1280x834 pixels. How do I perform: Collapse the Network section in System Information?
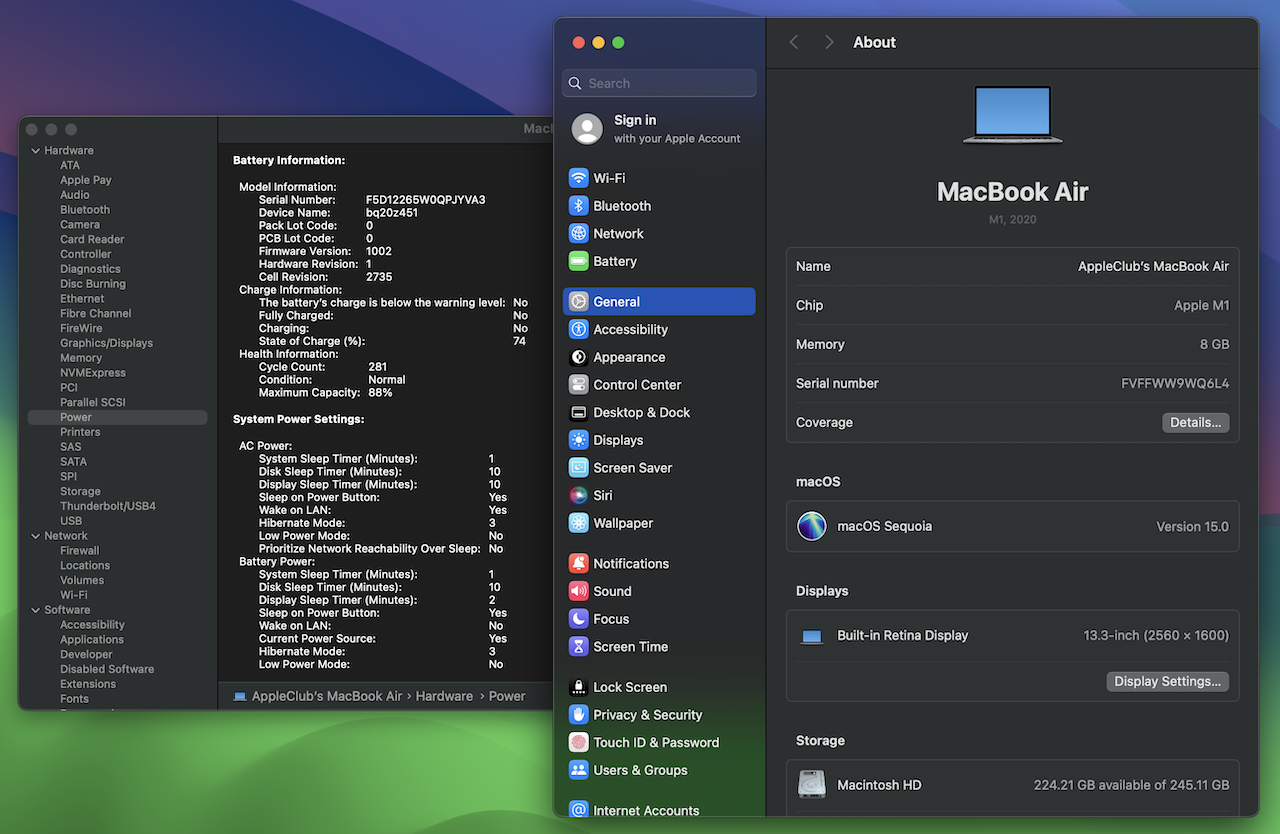point(36,536)
